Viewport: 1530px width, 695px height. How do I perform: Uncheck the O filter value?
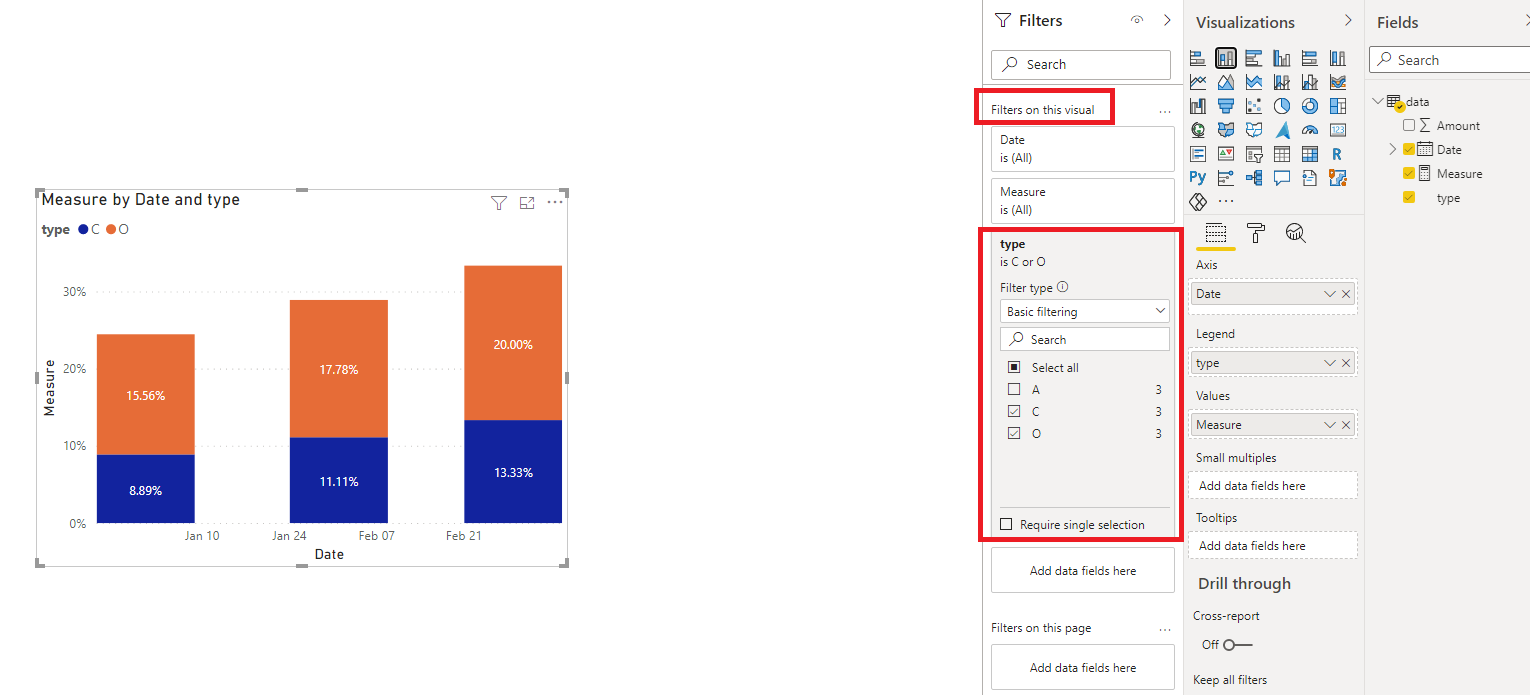coord(1014,433)
